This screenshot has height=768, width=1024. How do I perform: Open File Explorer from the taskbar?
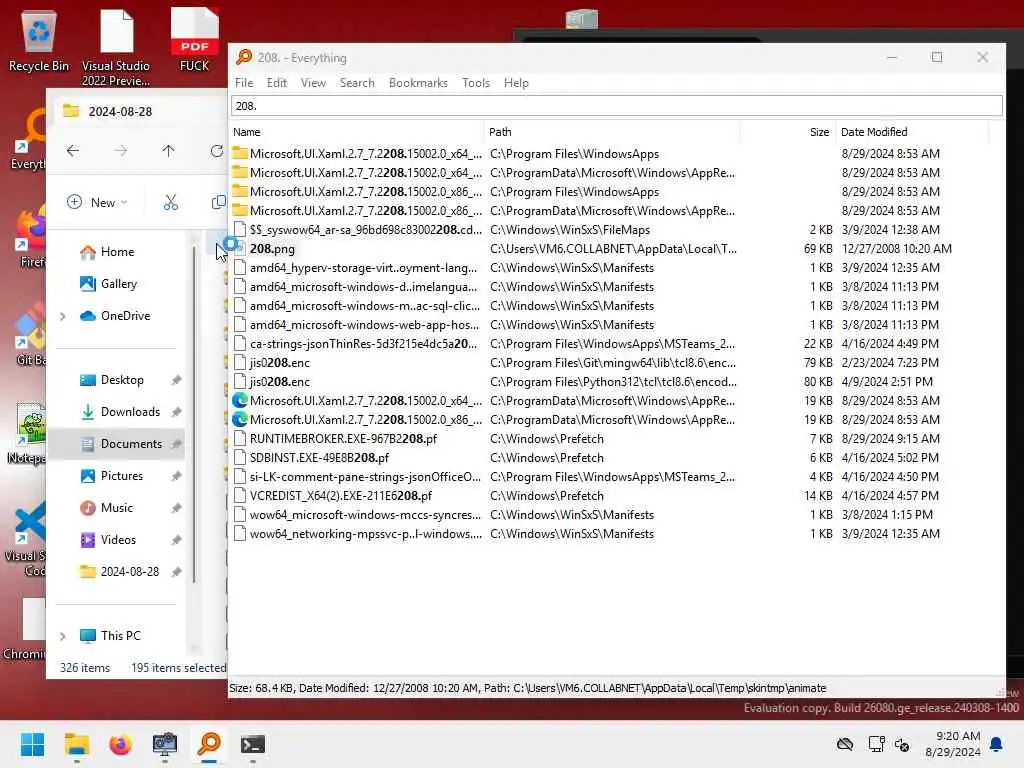click(x=77, y=744)
